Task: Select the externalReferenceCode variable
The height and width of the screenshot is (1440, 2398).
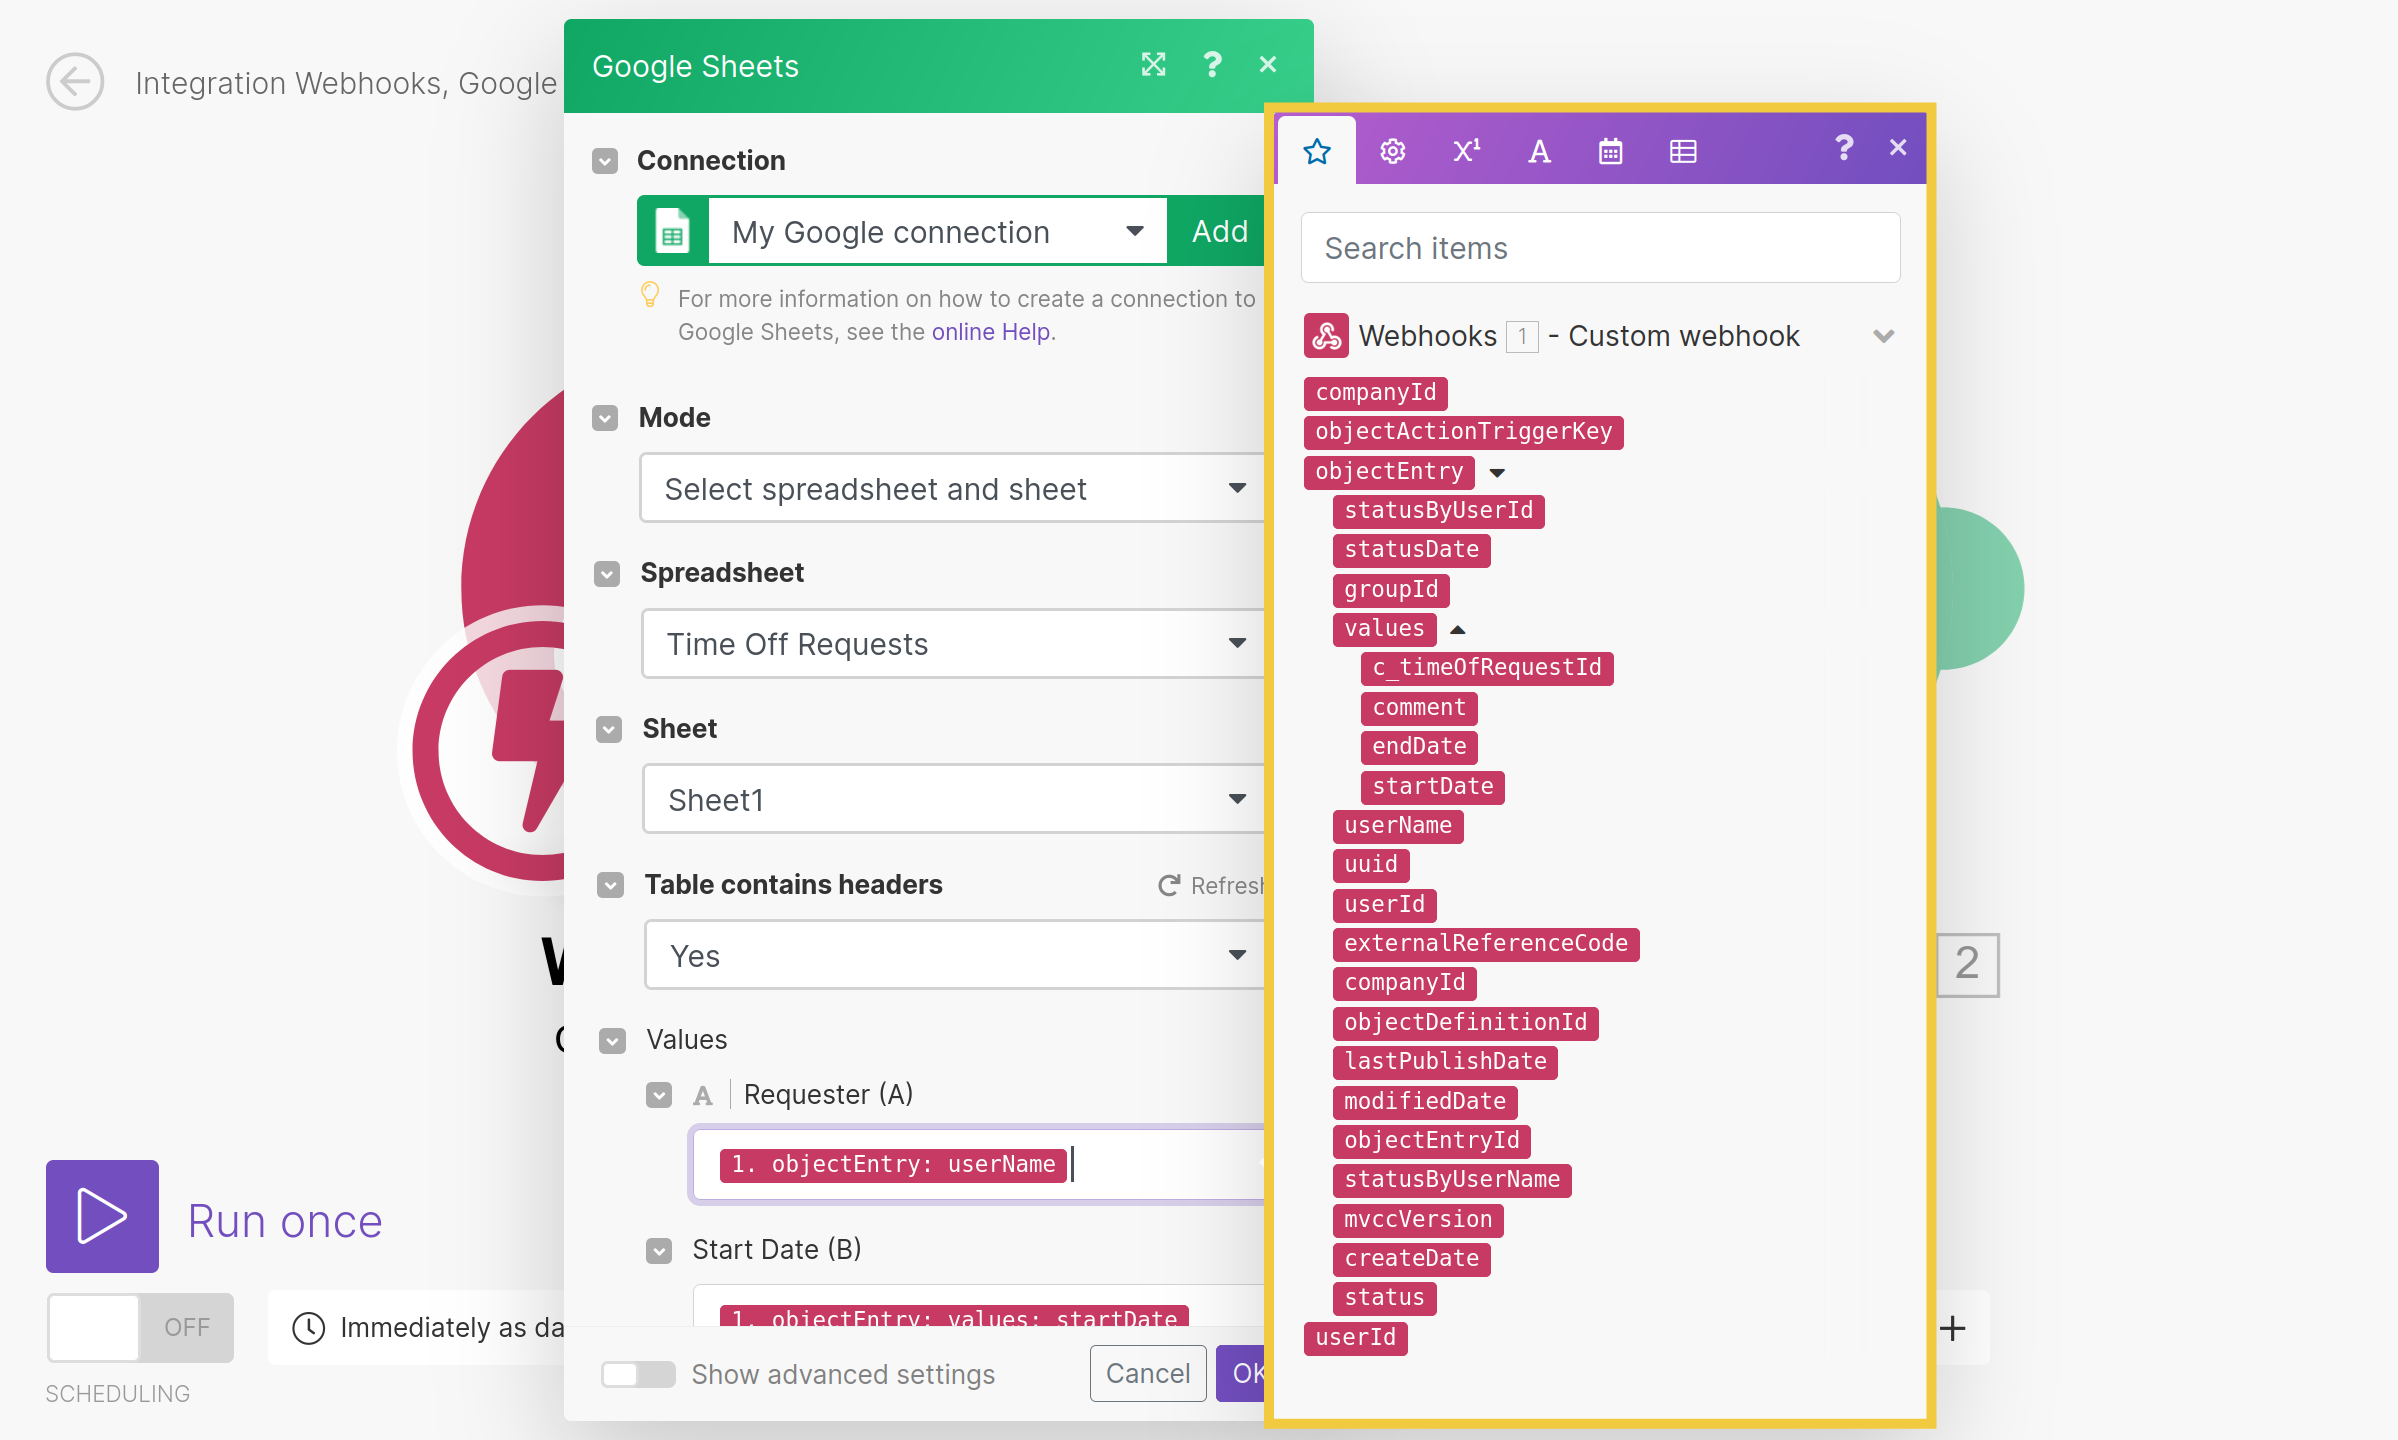Action: pyautogui.click(x=1486, y=944)
